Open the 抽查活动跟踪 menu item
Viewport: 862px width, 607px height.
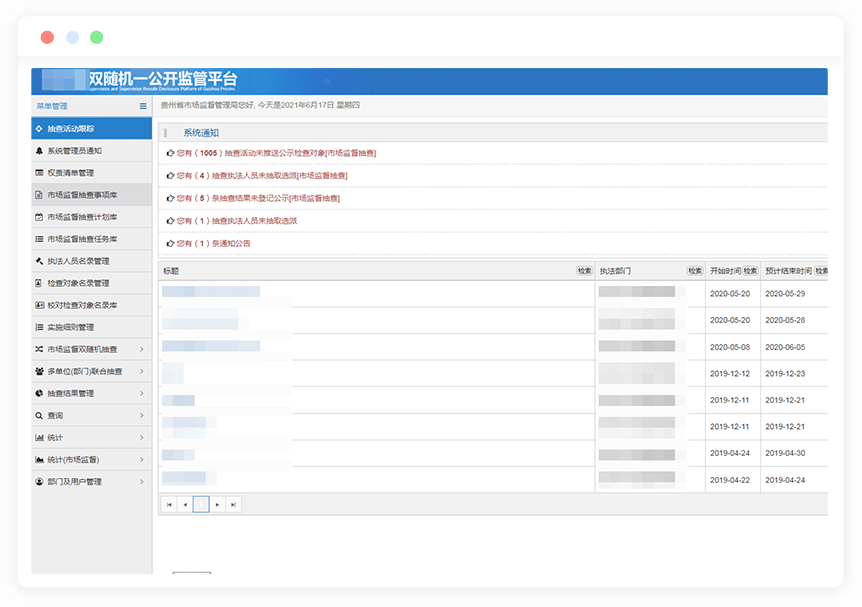(71, 129)
